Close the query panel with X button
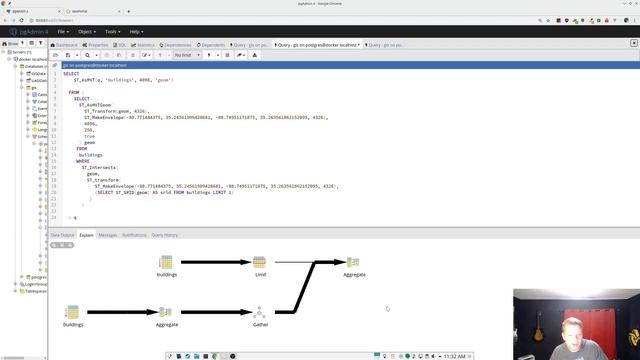This screenshot has height=360, width=640. pos(634,43)
